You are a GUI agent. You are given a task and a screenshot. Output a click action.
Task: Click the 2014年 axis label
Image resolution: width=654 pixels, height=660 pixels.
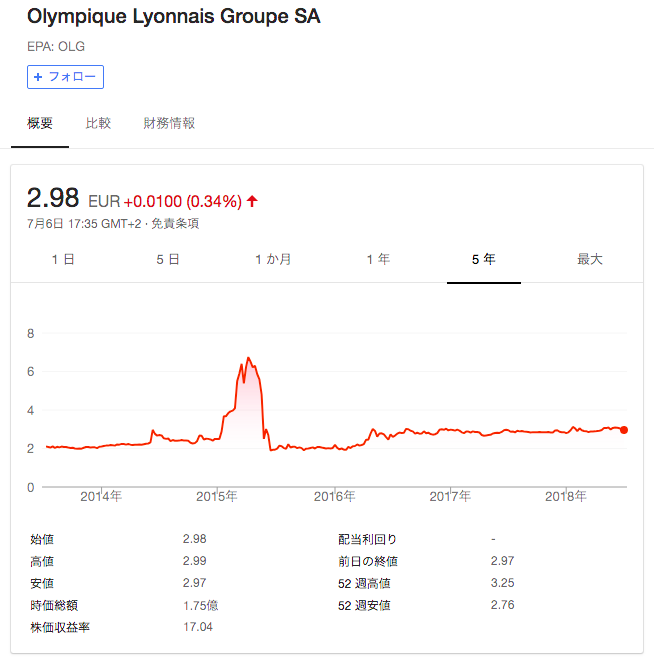[x=101, y=497]
